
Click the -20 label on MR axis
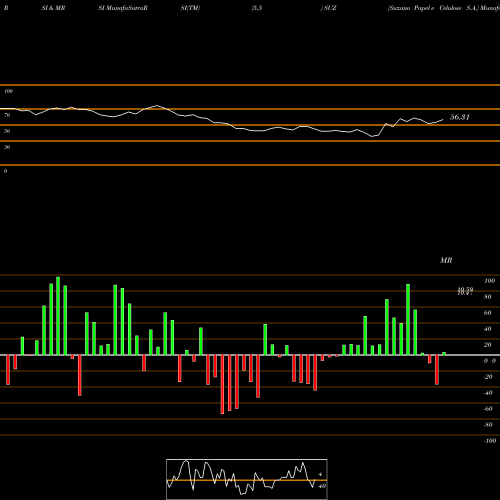pyautogui.click(x=488, y=377)
